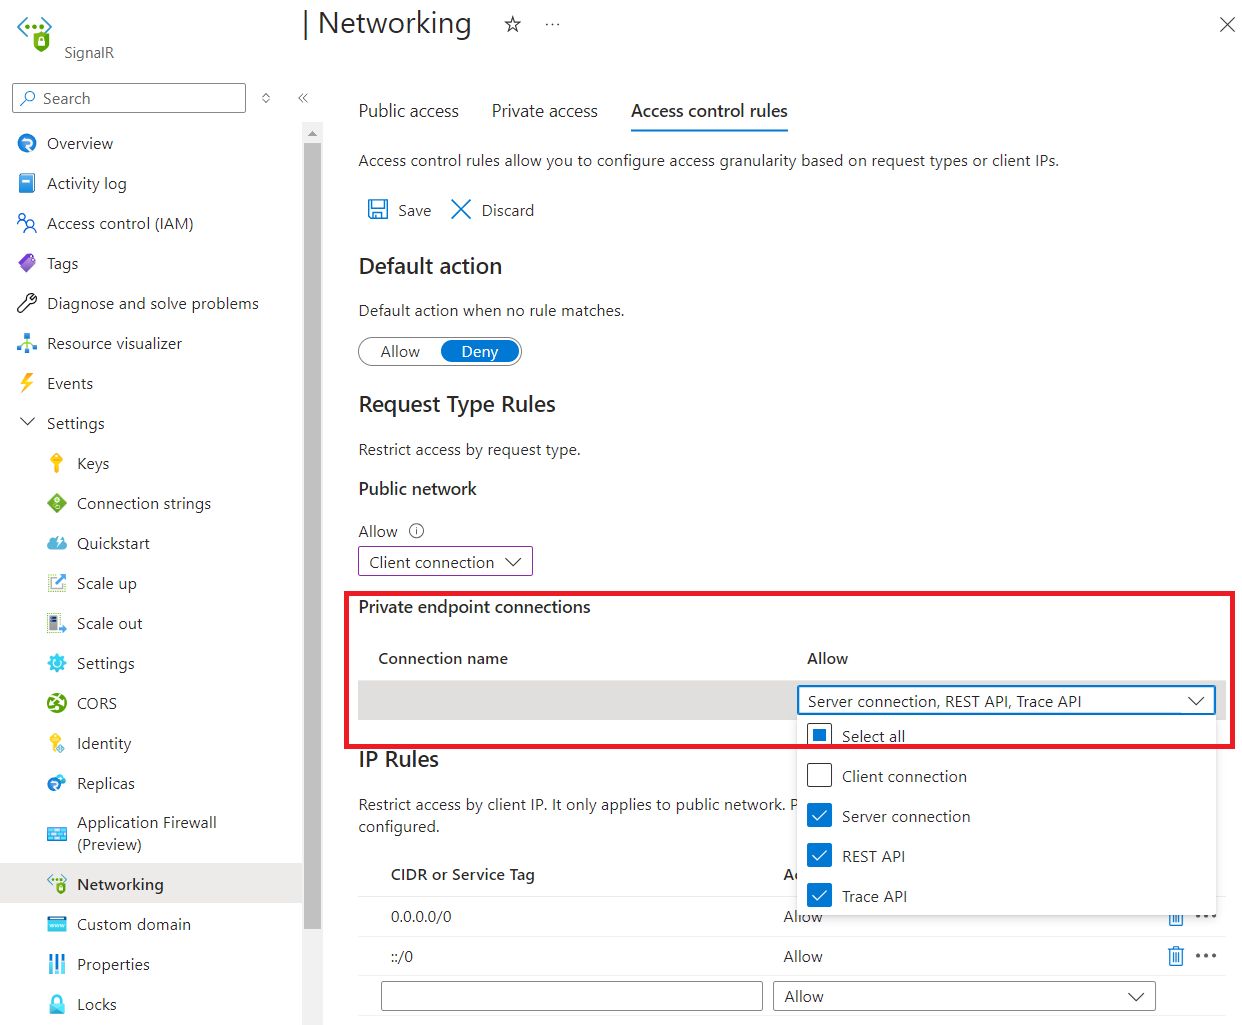The image size is (1242, 1025).
Task: Switch to the Public access tab
Action: 408,111
